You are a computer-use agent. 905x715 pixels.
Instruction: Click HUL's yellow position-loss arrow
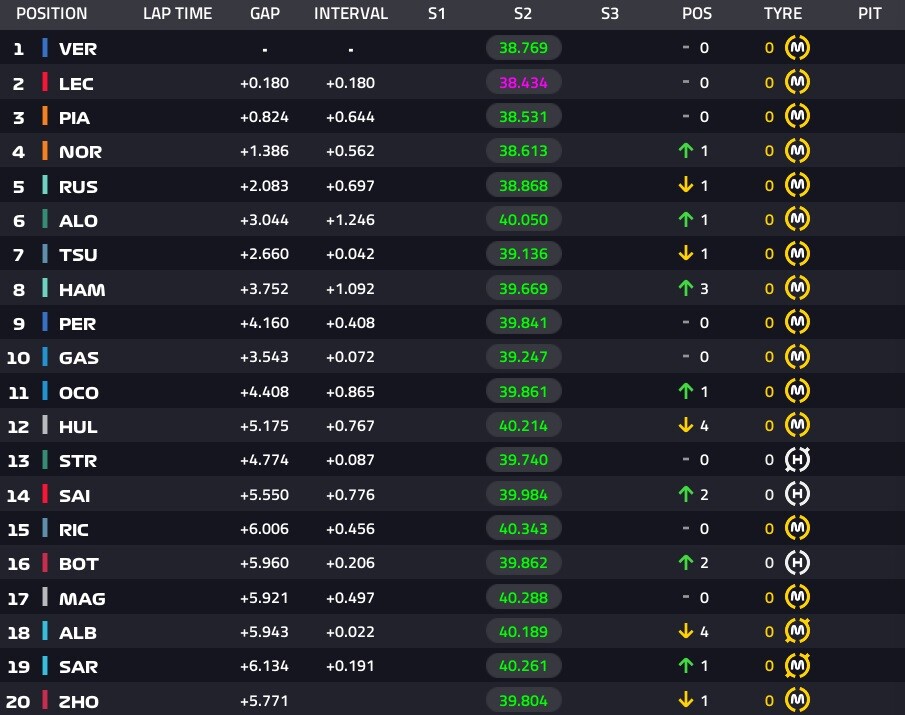click(686, 425)
